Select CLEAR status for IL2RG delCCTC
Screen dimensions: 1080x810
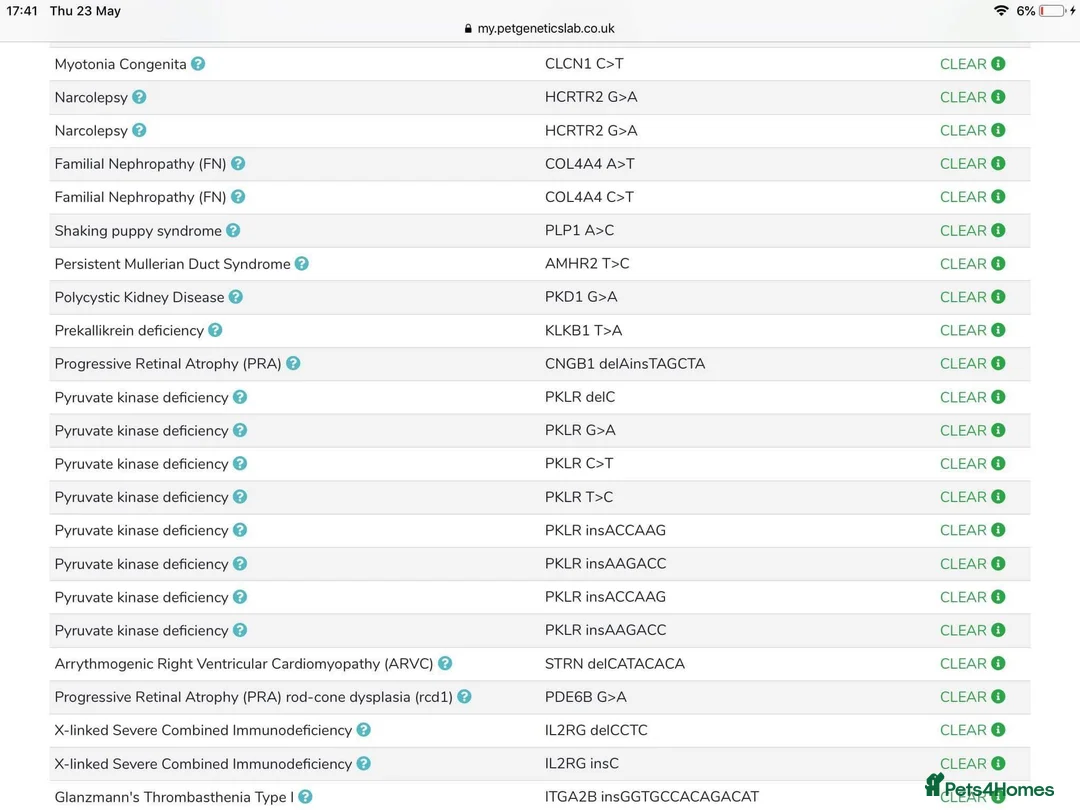[x=963, y=730]
